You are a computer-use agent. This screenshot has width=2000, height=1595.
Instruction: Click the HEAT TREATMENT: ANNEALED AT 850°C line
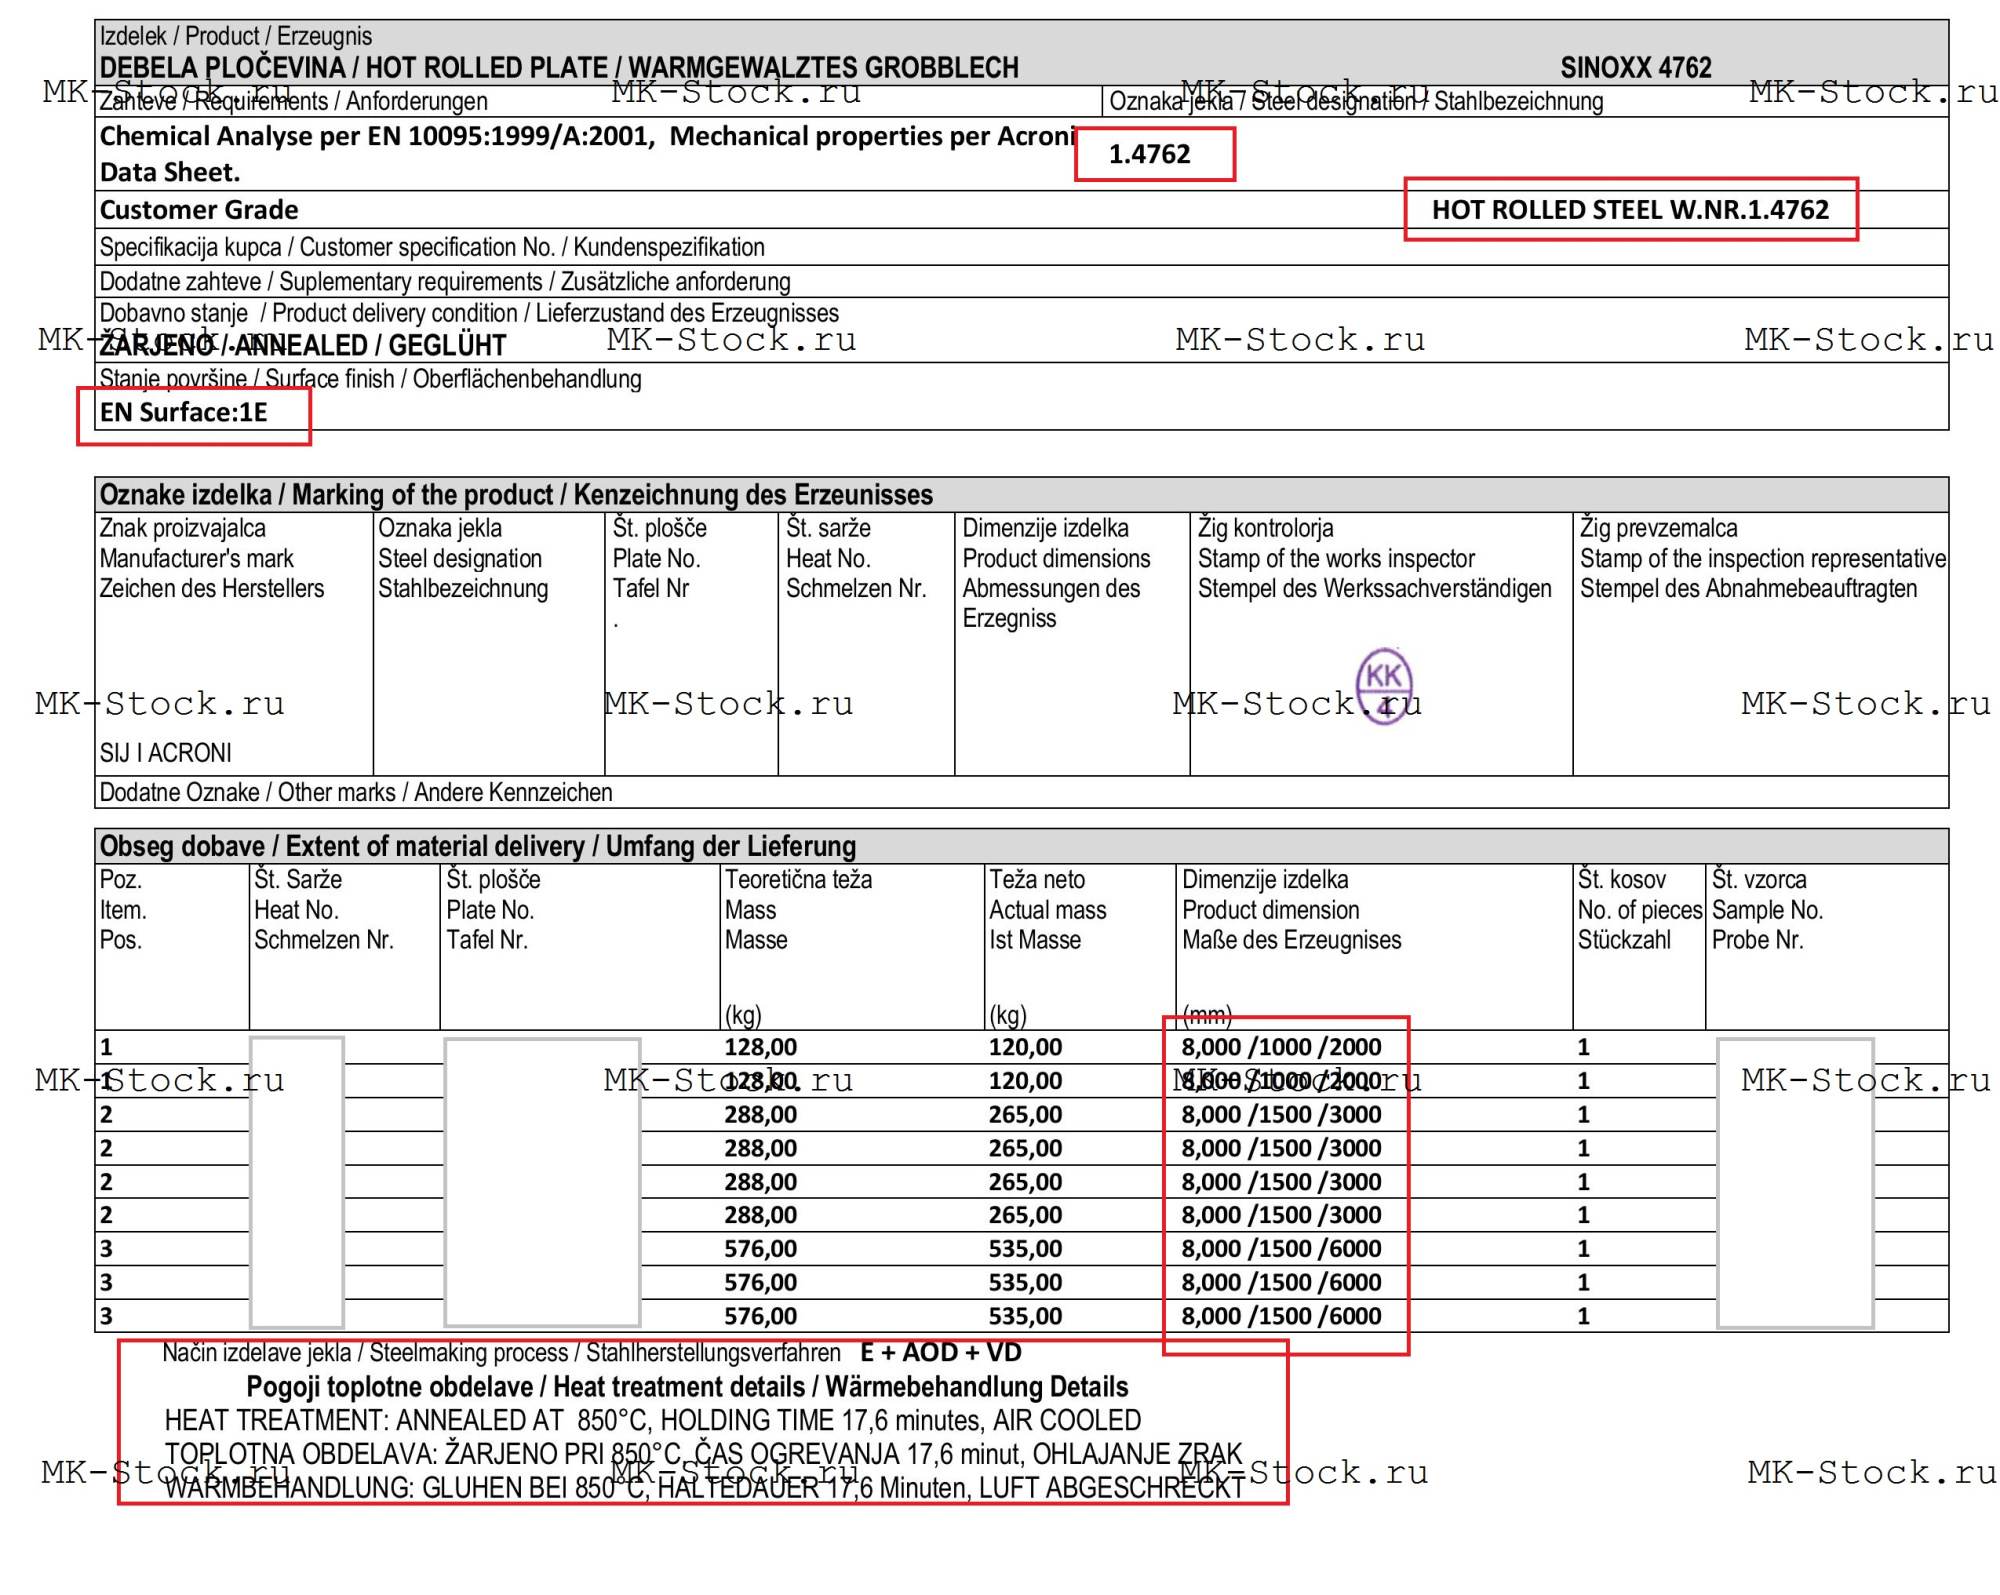tap(653, 1421)
